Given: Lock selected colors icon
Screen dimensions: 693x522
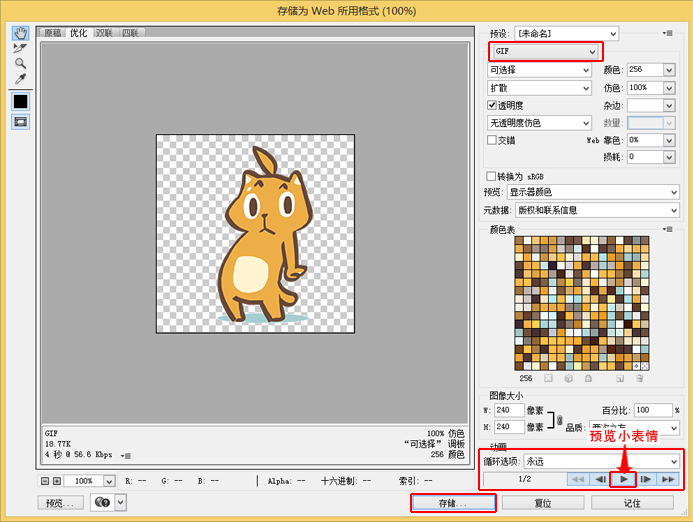Looking at the screenshot, I should 588,378.
